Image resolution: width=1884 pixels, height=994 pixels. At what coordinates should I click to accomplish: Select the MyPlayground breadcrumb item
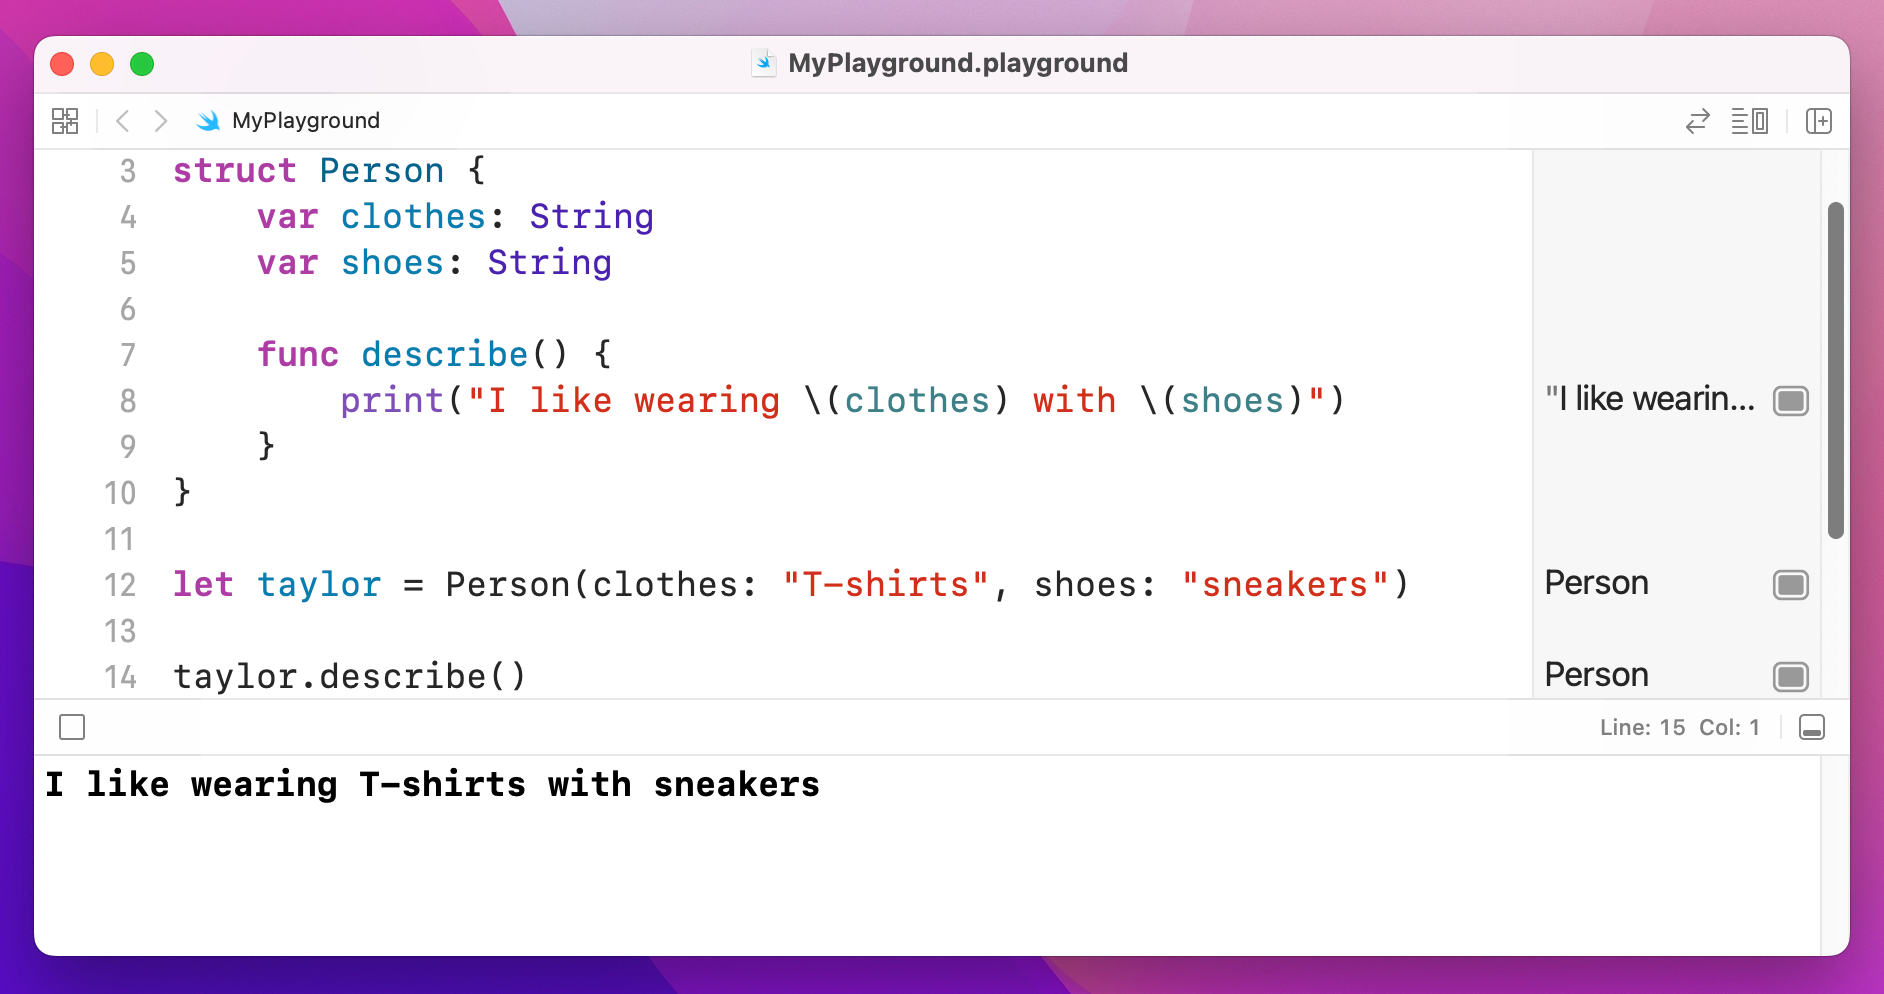(x=305, y=121)
